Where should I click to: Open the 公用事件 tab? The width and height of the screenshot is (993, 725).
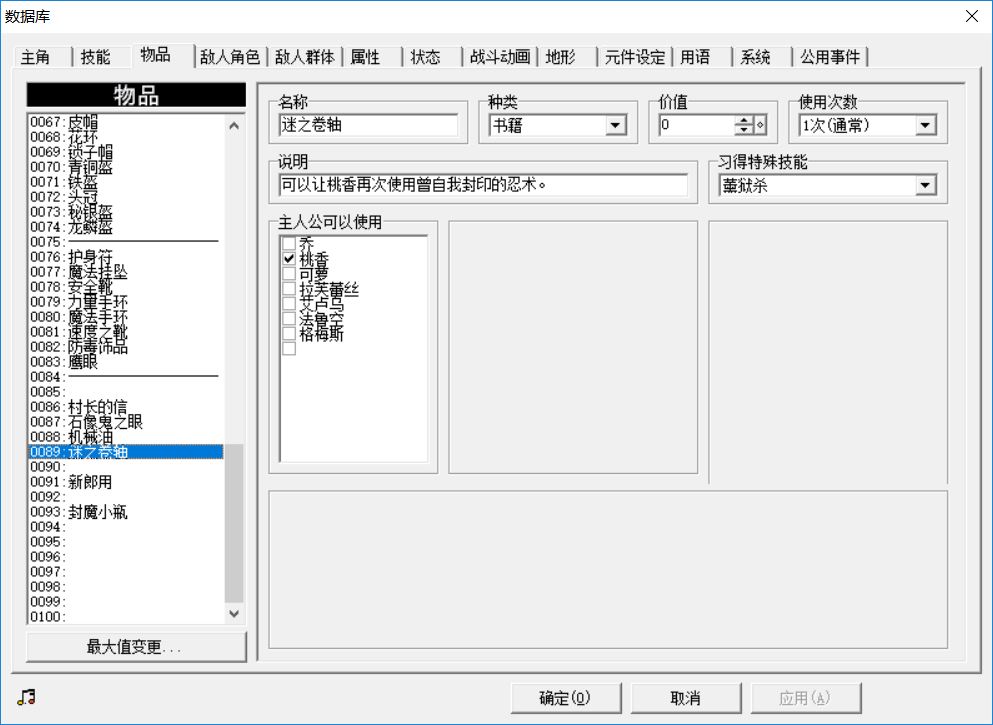click(x=830, y=57)
